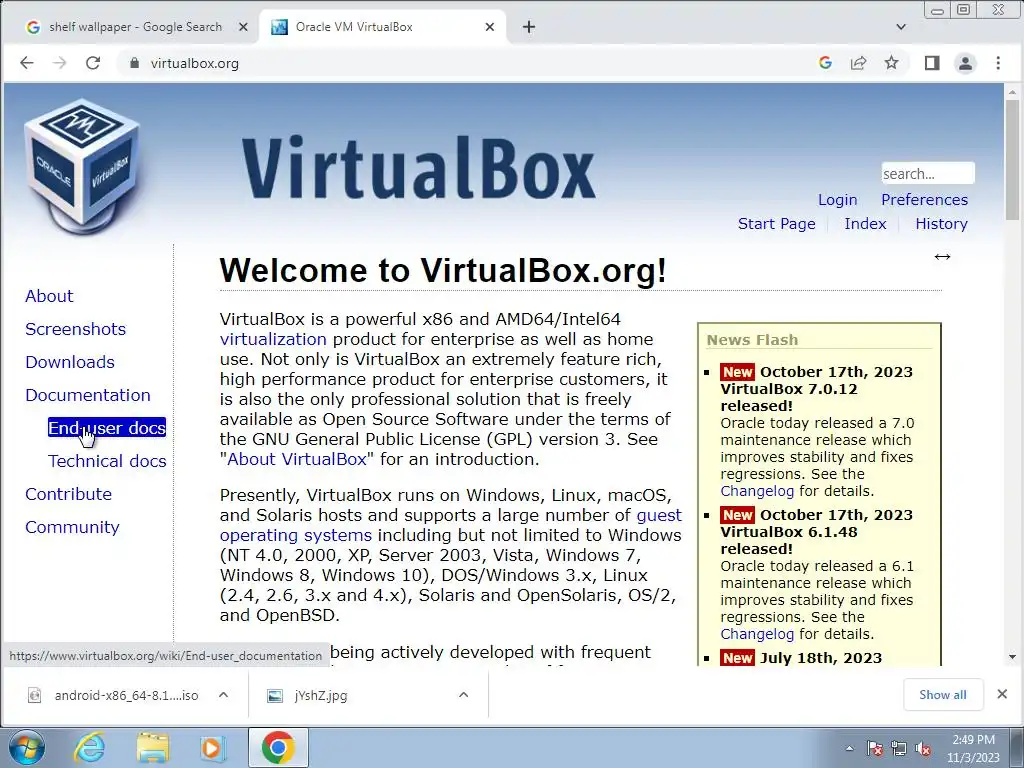Follow the guest operating systems link
The height and width of the screenshot is (768, 1024).
point(451,525)
